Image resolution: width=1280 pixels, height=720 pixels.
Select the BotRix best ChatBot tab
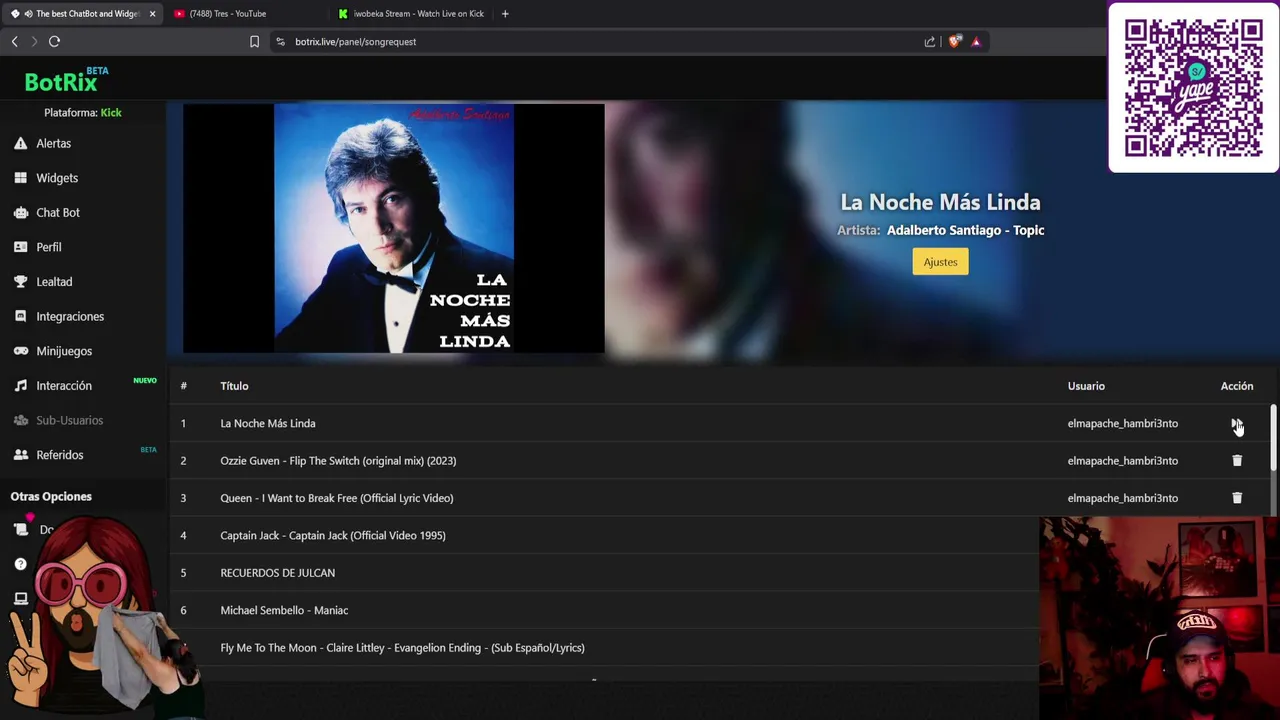pyautogui.click(x=82, y=14)
